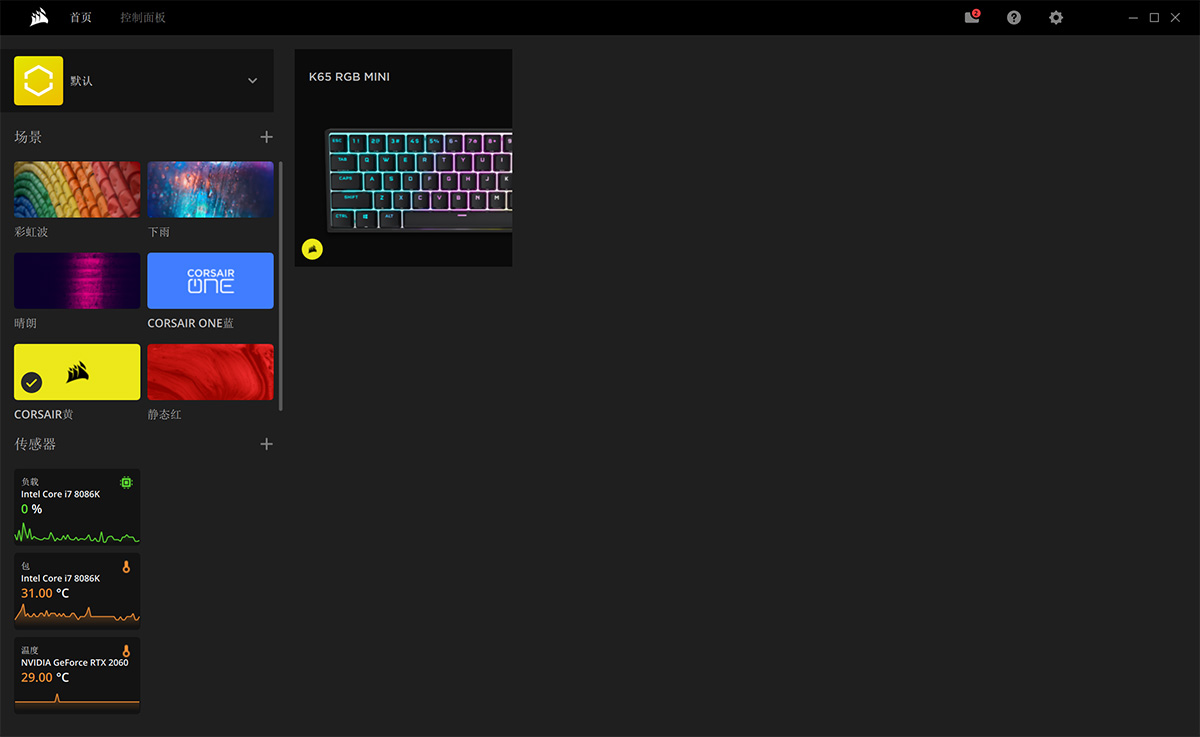1200x737 pixels.
Task: Open the help question mark icon
Action: pos(1014,17)
